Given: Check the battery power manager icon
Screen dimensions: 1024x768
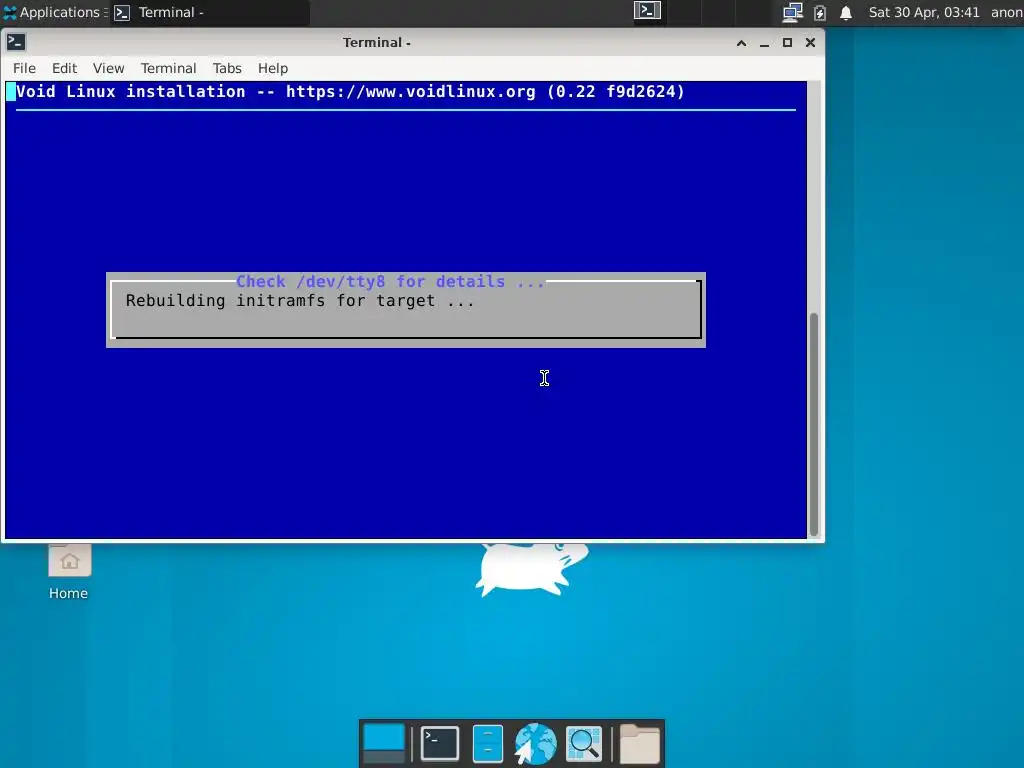Looking at the screenshot, I should (x=820, y=12).
